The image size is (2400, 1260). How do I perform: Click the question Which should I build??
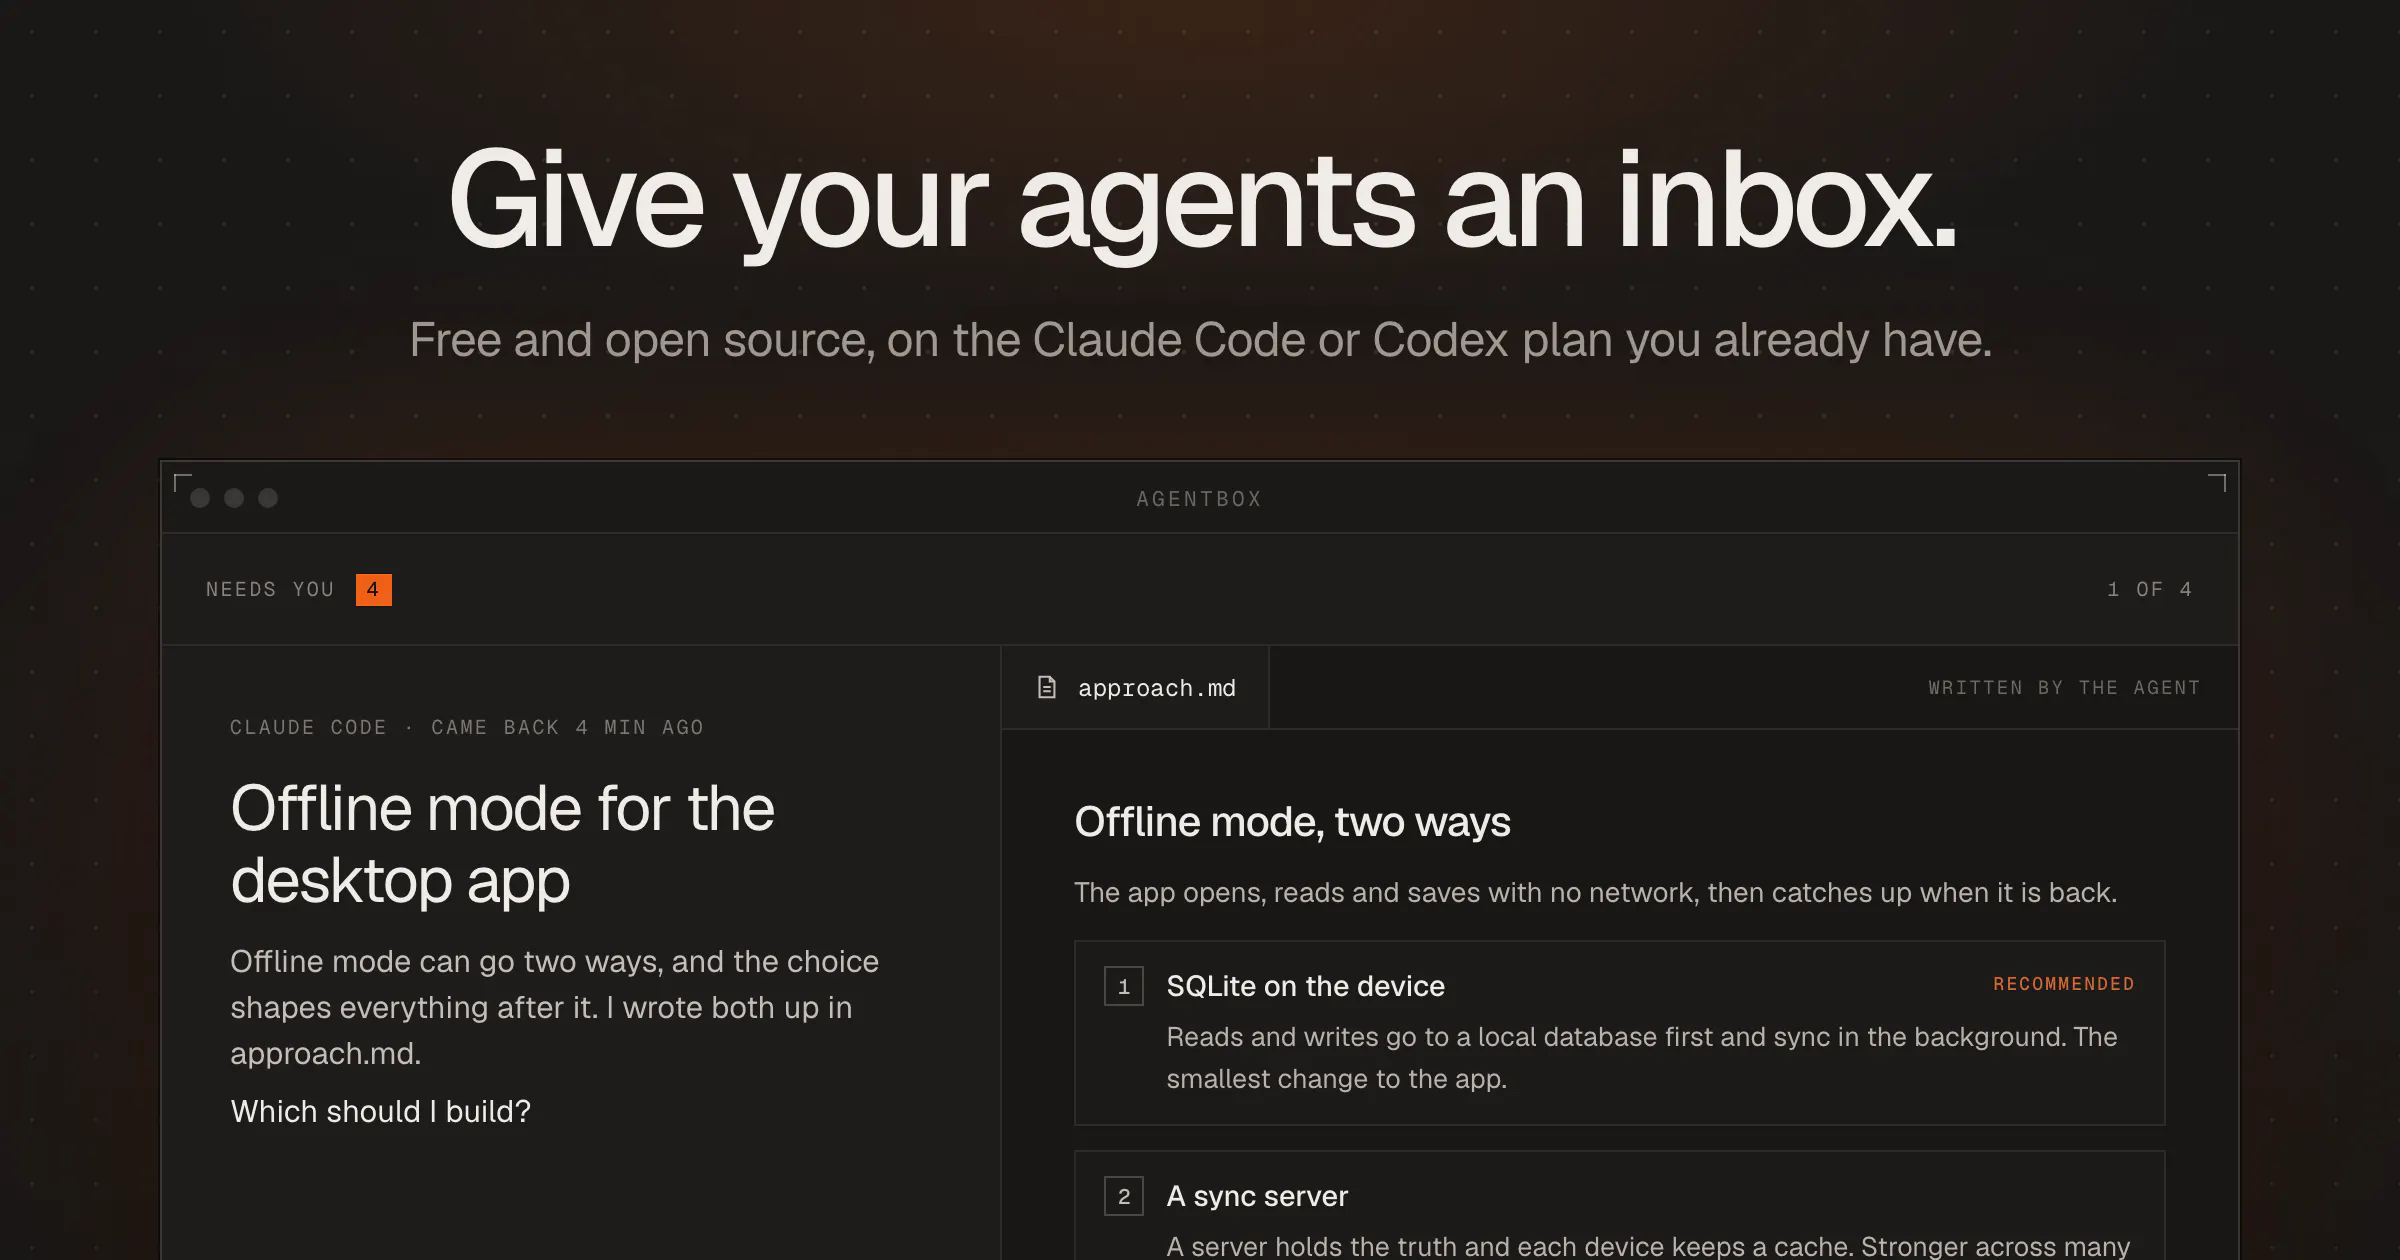pos(380,1112)
